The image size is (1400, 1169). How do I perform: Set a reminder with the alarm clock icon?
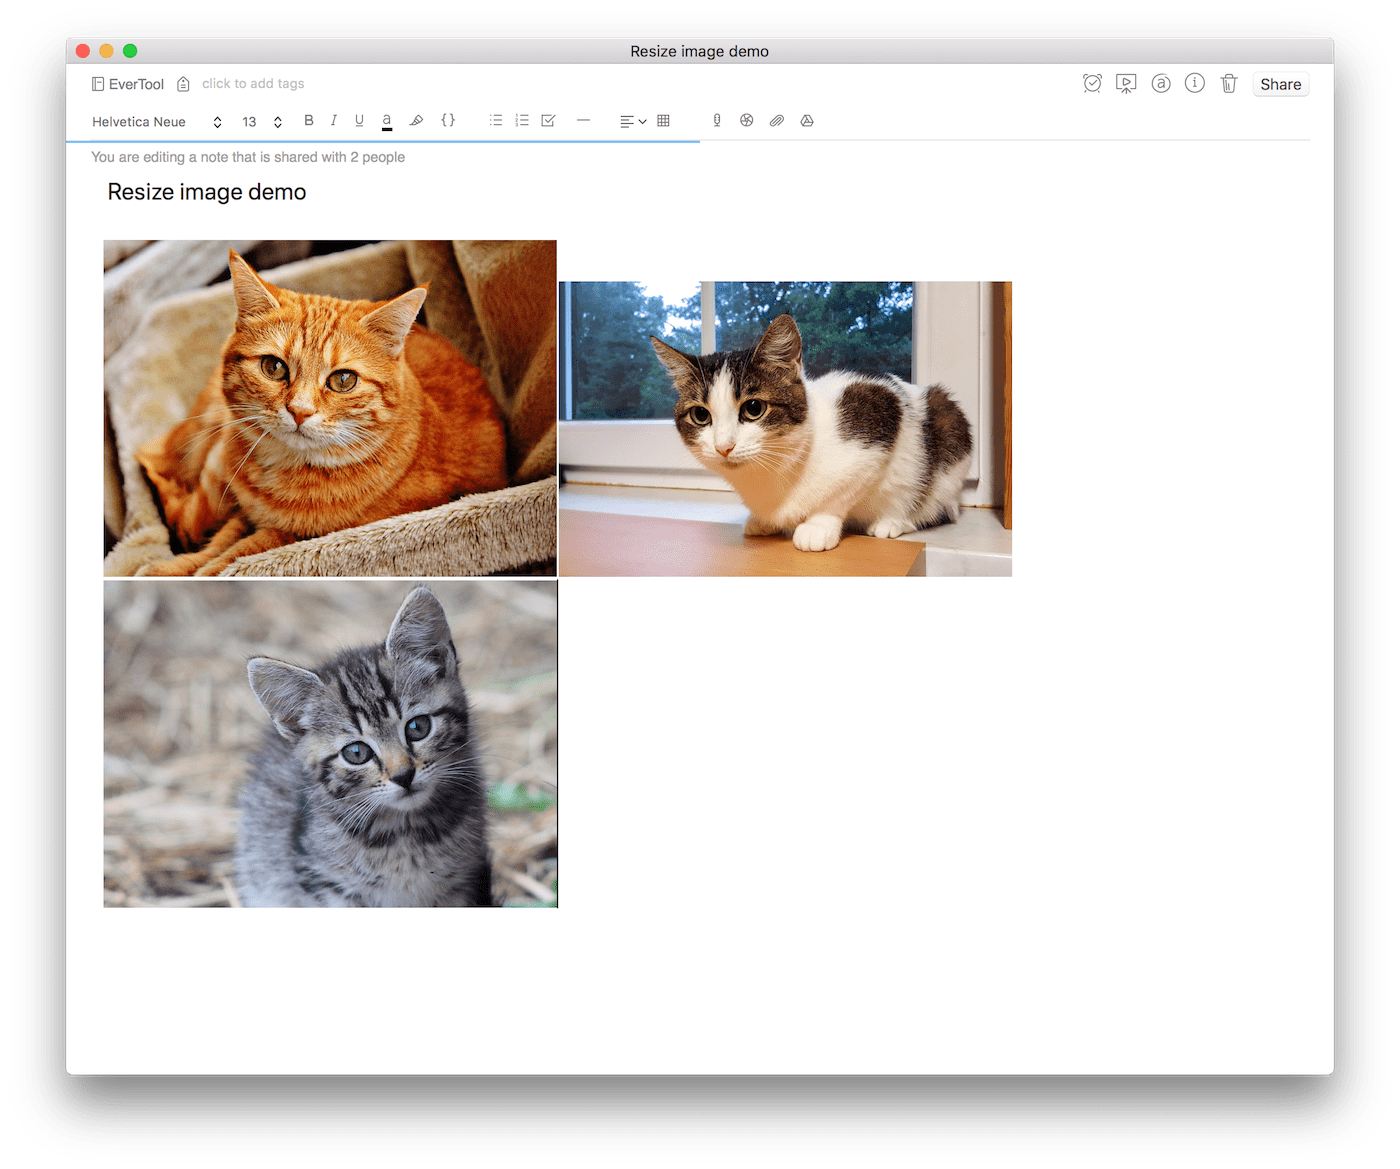(1092, 83)
